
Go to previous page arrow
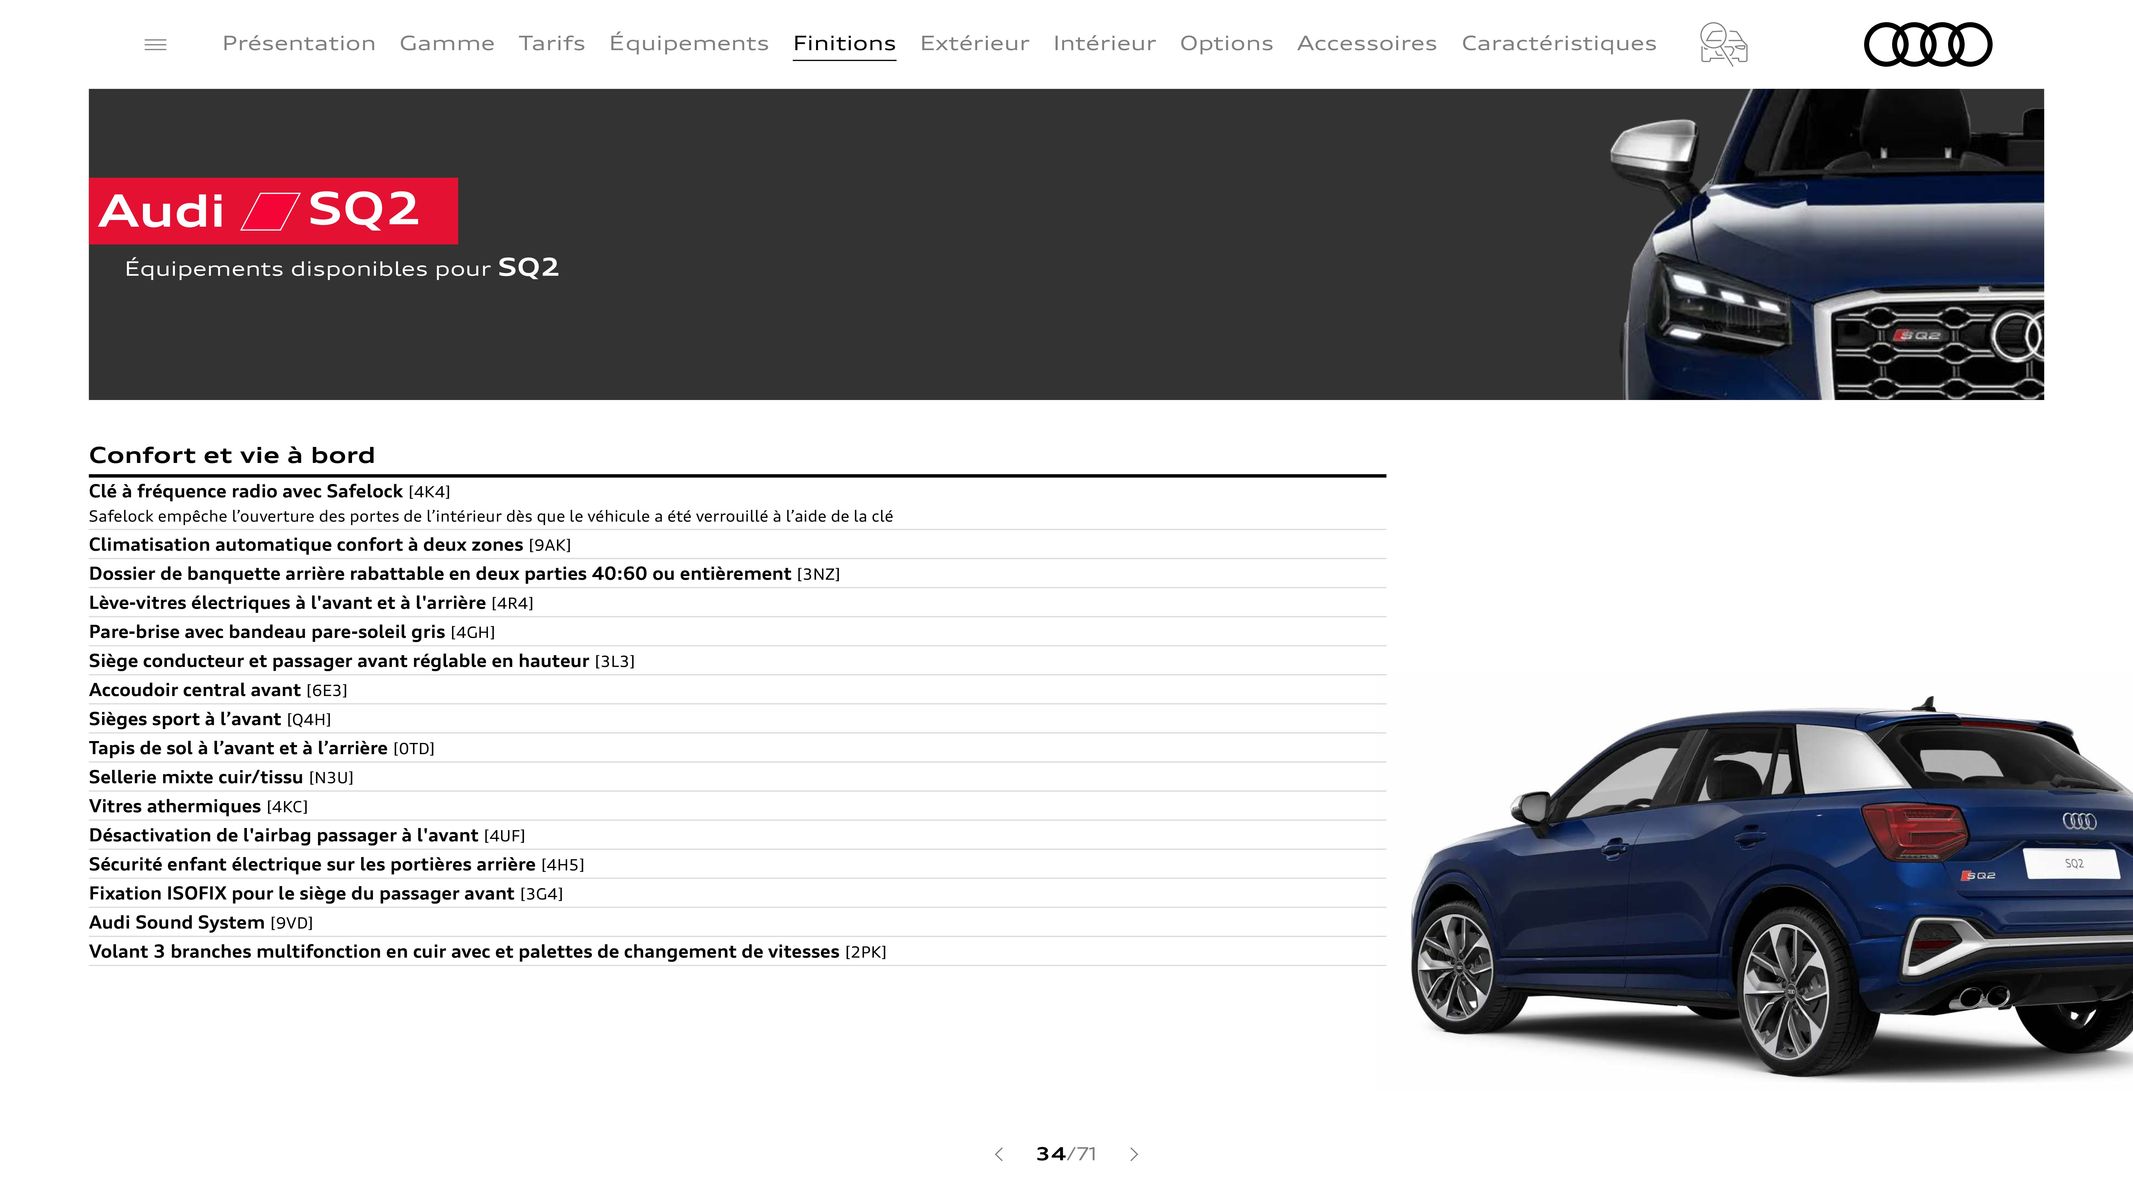pos(998,1154)
